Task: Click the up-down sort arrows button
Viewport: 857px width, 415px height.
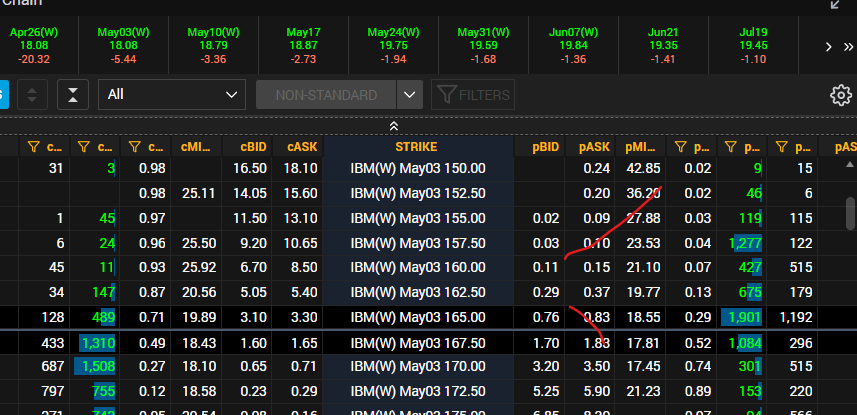Action: click(32, 95)
